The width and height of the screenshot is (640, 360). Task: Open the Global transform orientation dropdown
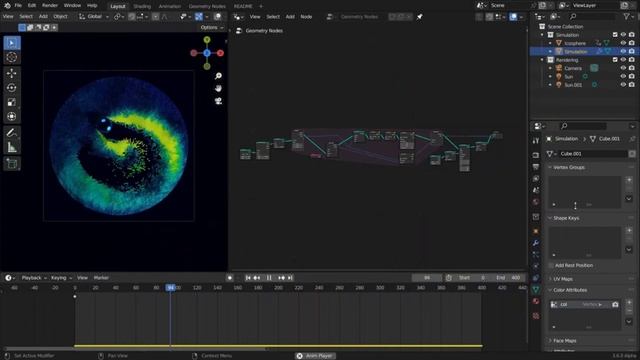[x=94, y=17]
